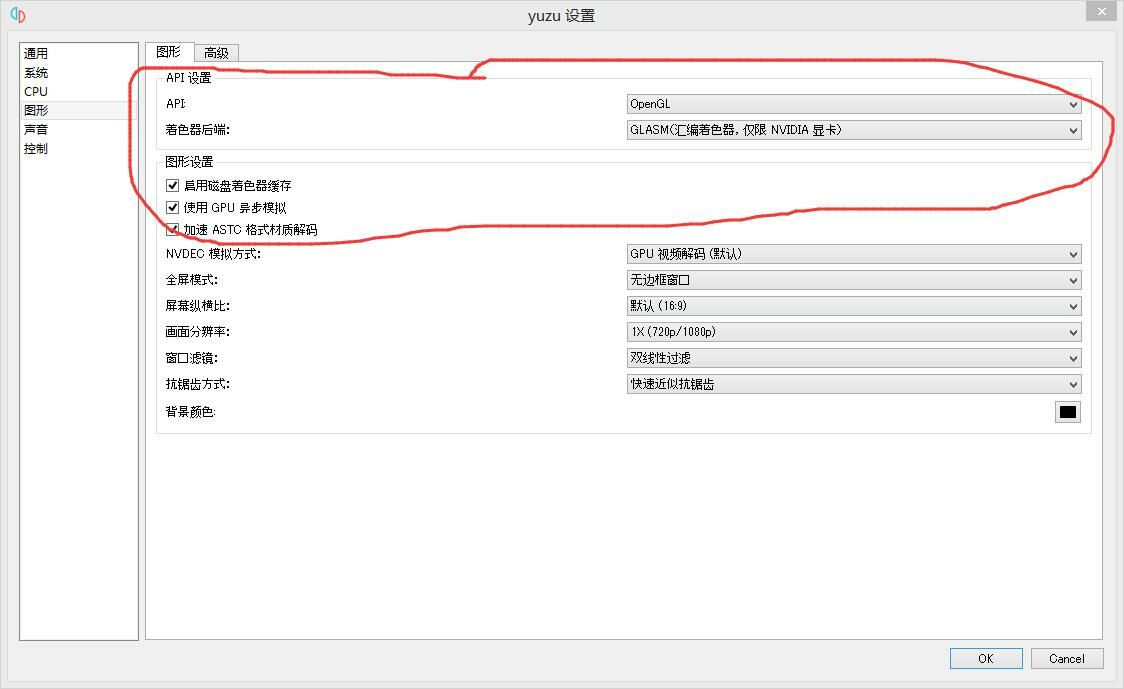Expand the 着色器后端 GLASM dropdown
The height and width of the screenshot is (689, 1124).
[853, 130]
